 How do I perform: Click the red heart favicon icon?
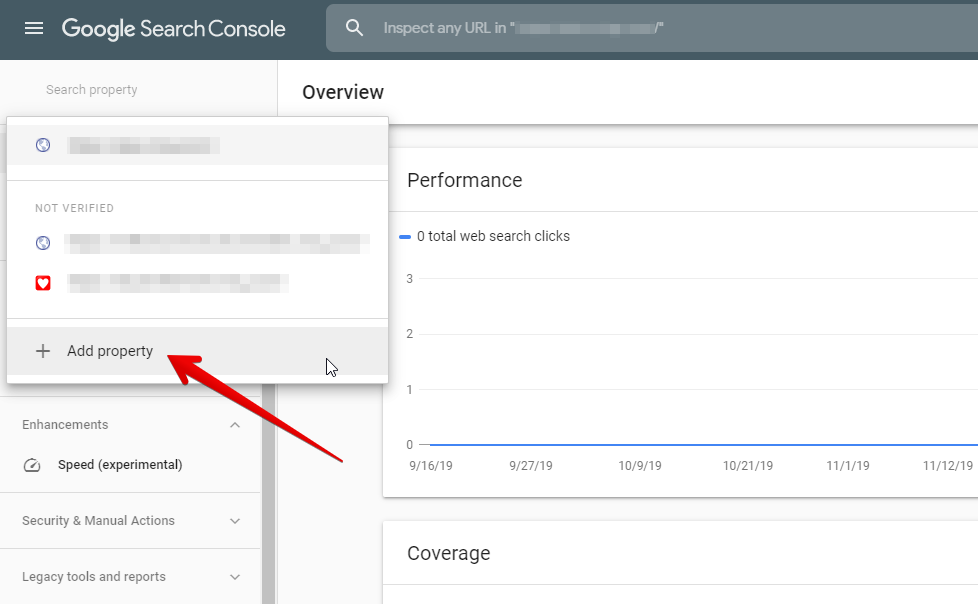[43, 283]
